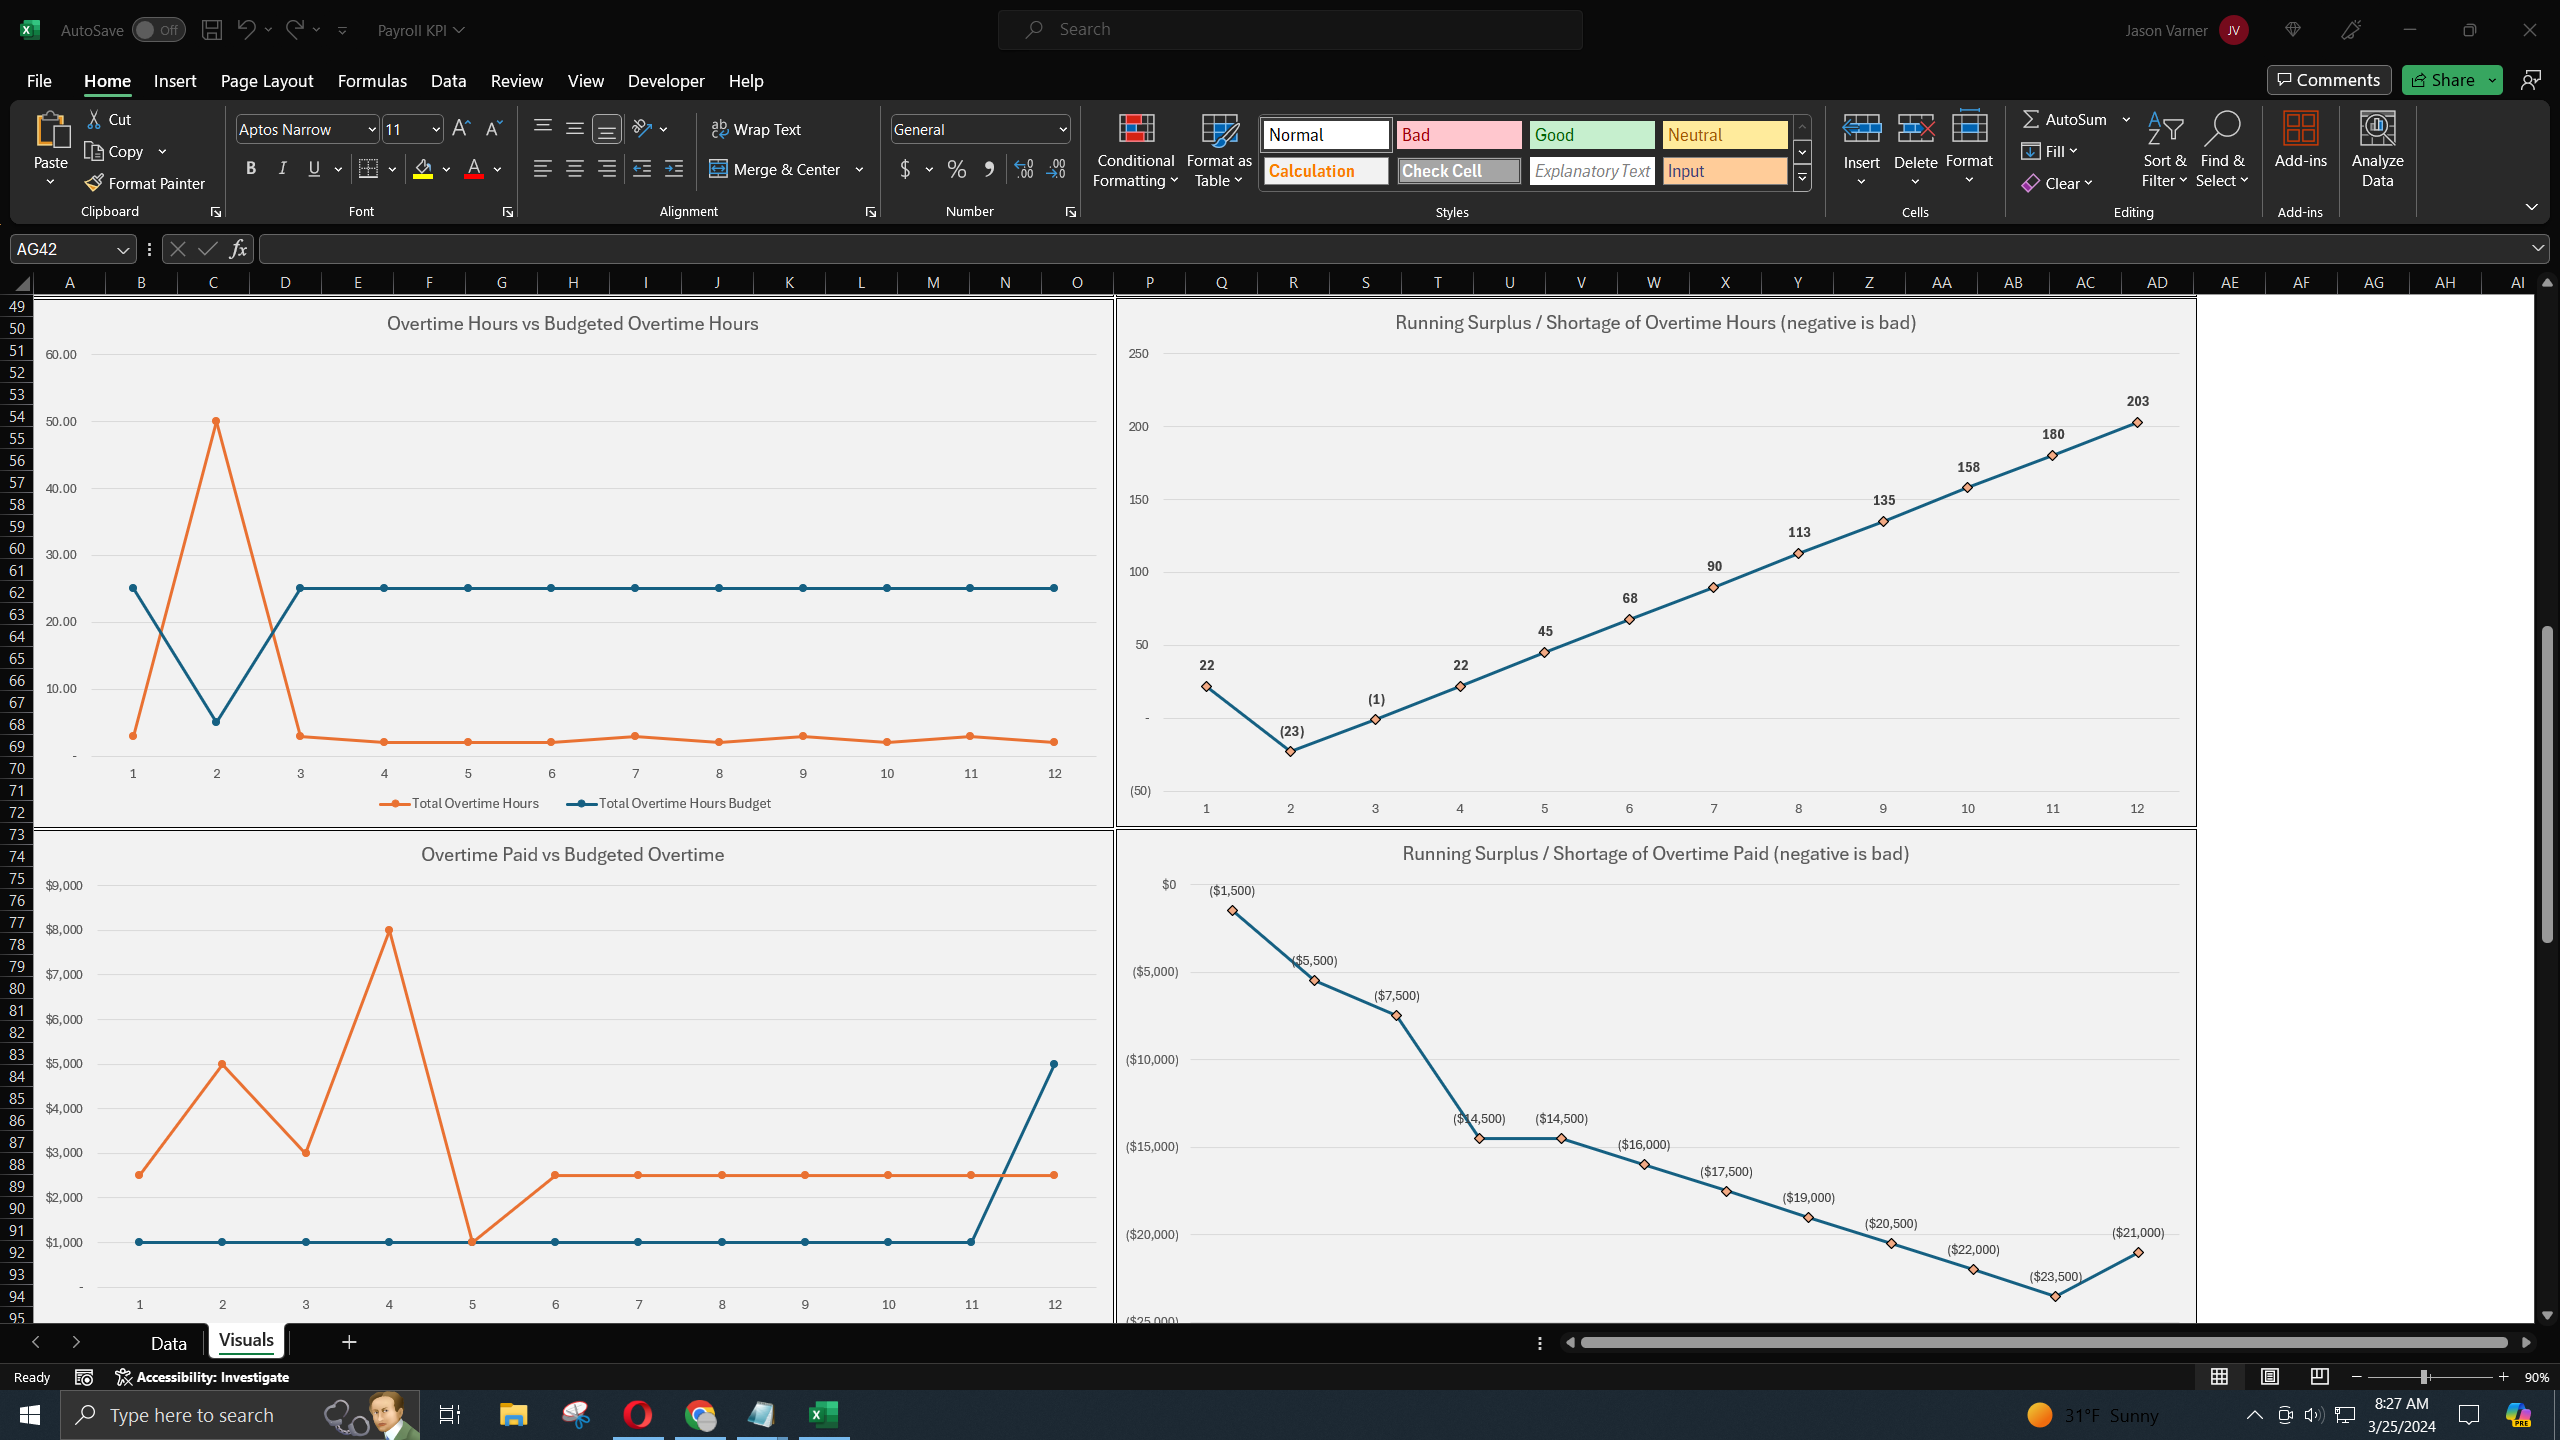
Task: Click the Insert Function fx icon
Action: [x=238, y=249]
